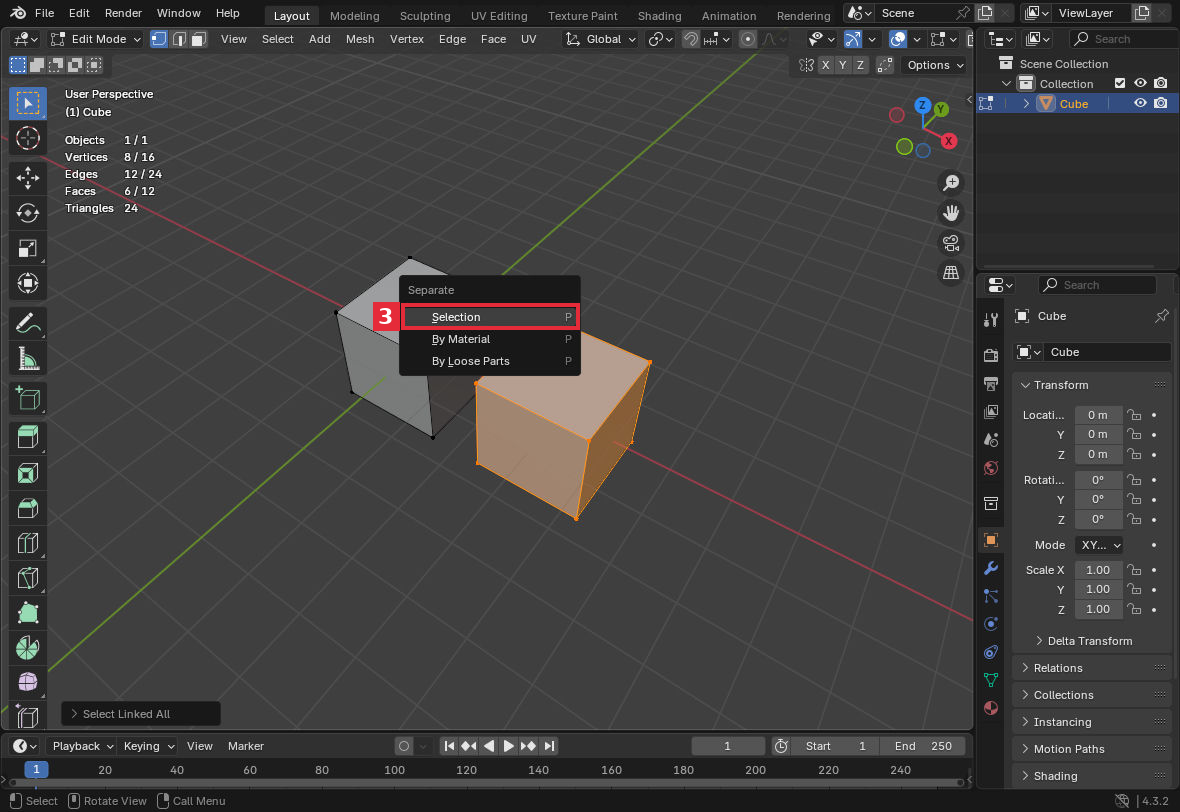This screenshot has height=812, width=1180.
Task: Click the Modifiers wrench properties tab
Action: click(990, 568)
